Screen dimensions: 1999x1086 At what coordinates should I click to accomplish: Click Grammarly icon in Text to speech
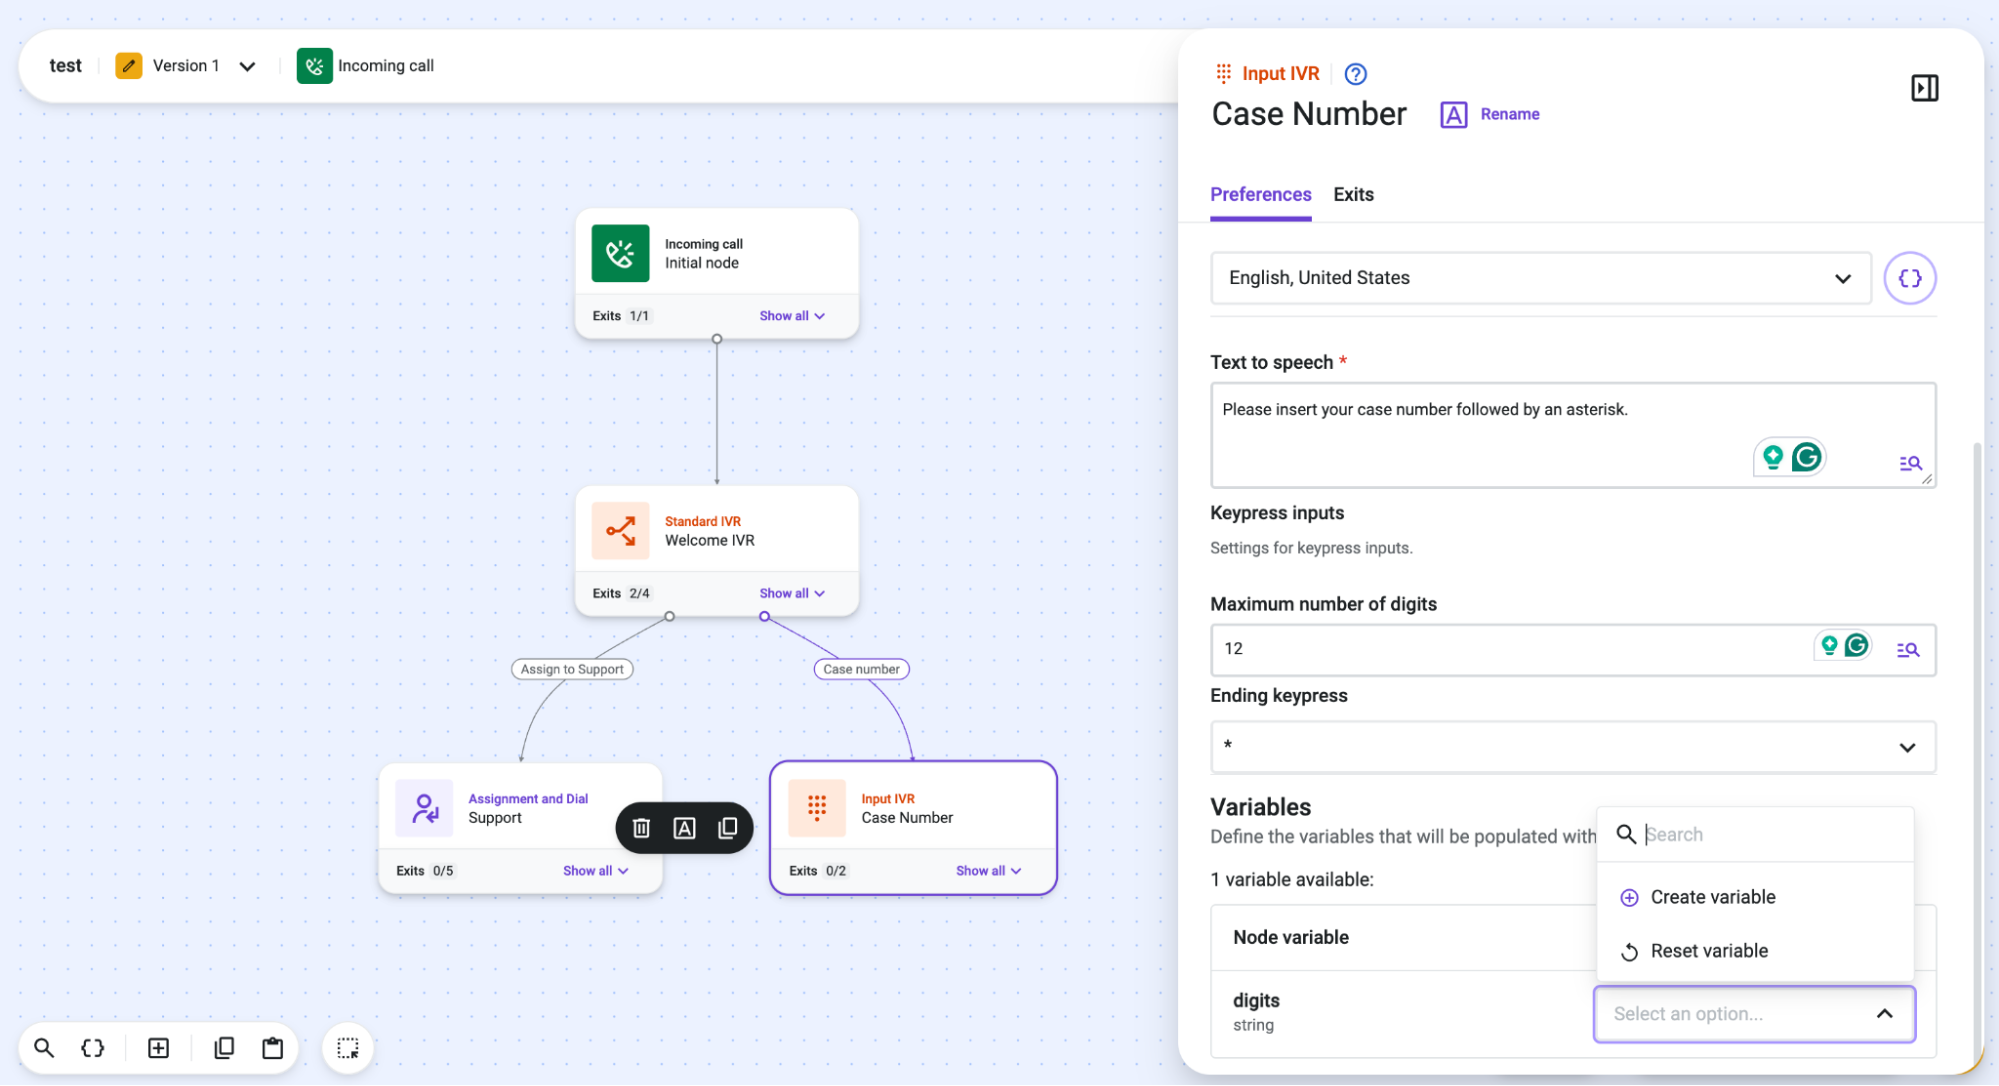[x=1806, y=457]
